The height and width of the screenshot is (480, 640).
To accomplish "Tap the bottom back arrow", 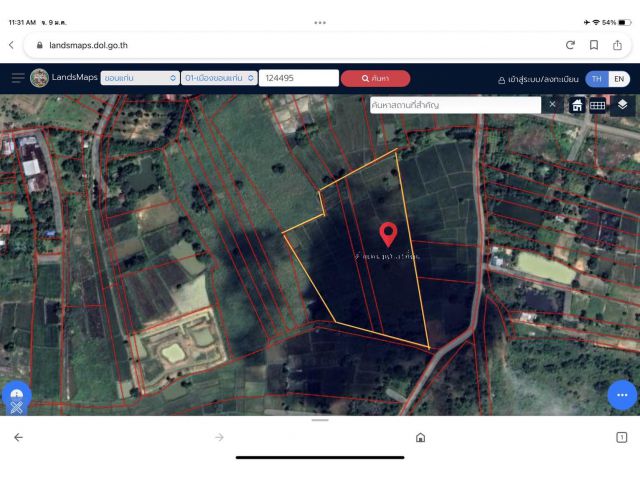I will point(18,438).
